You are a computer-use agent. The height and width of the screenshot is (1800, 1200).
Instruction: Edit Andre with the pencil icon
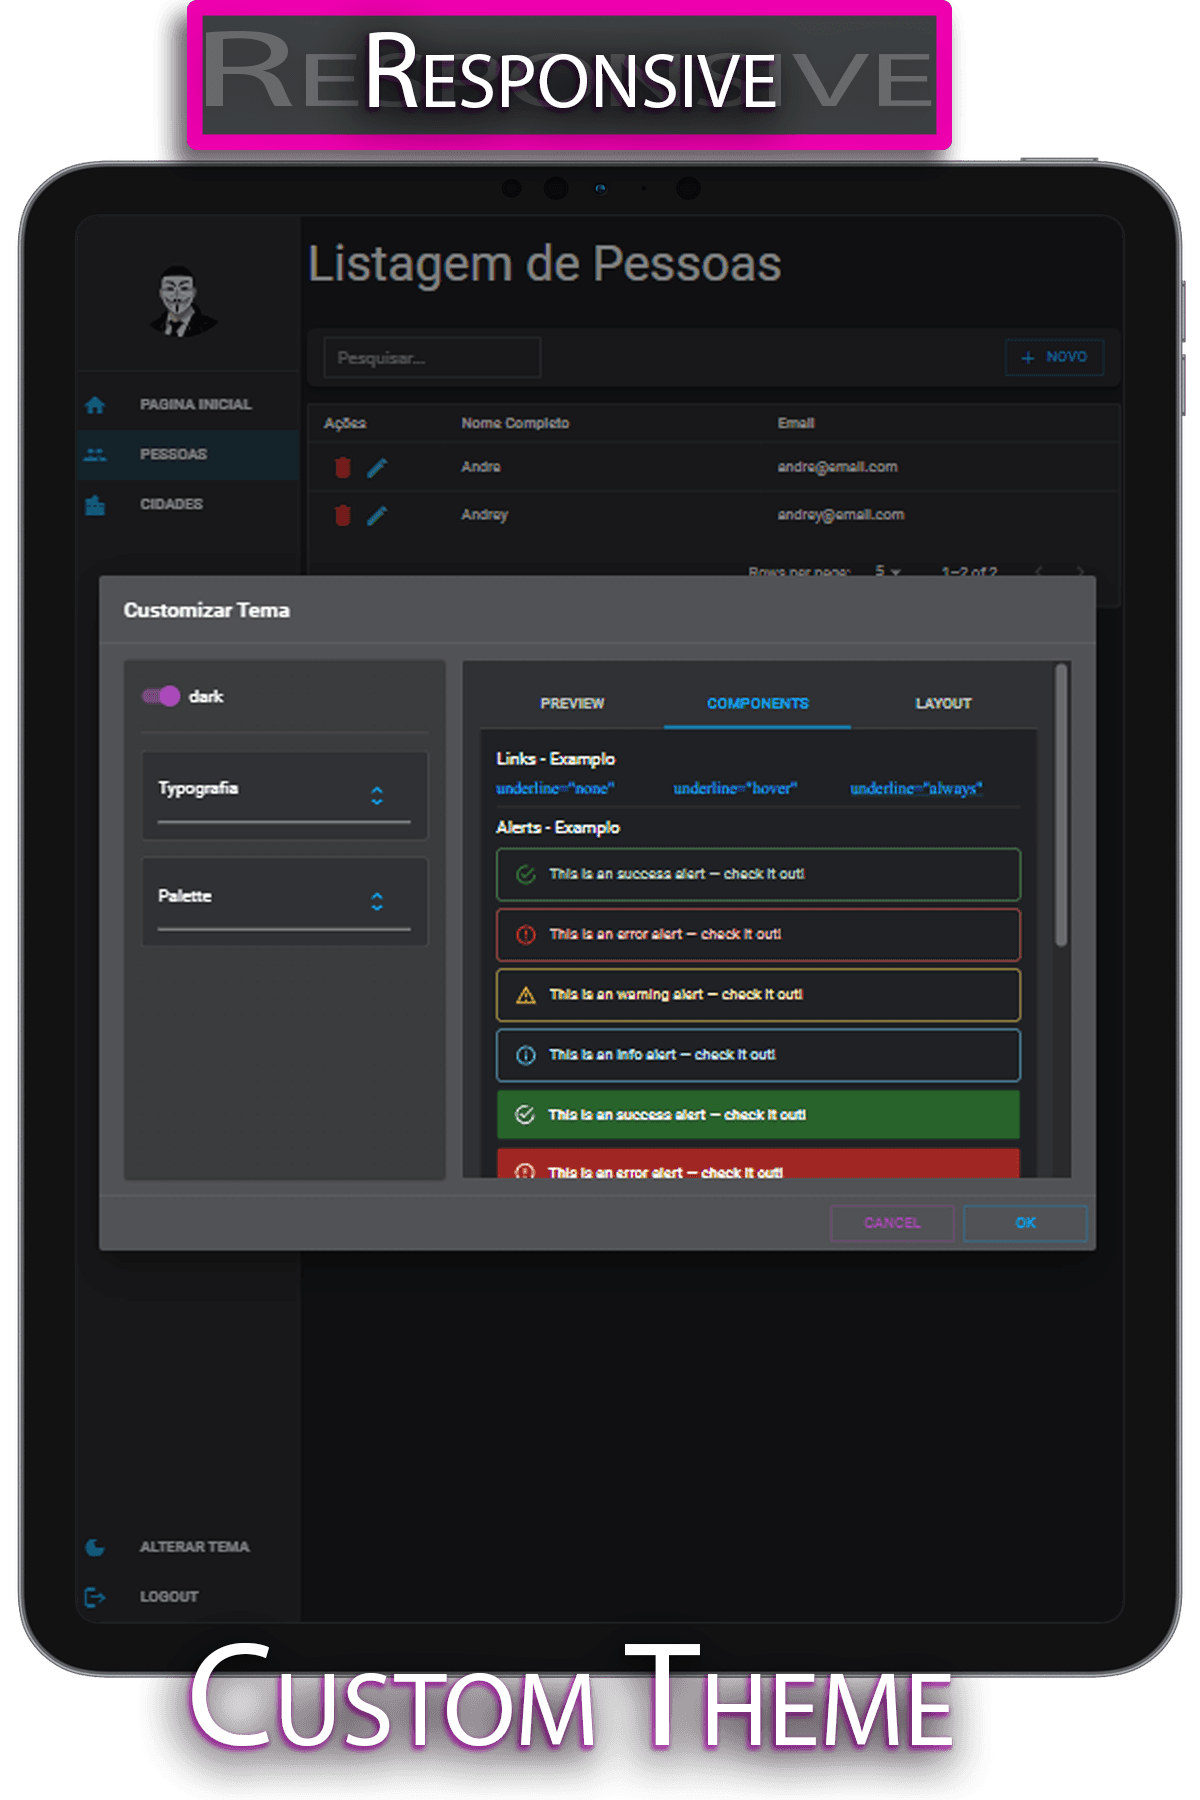[377, 467]
